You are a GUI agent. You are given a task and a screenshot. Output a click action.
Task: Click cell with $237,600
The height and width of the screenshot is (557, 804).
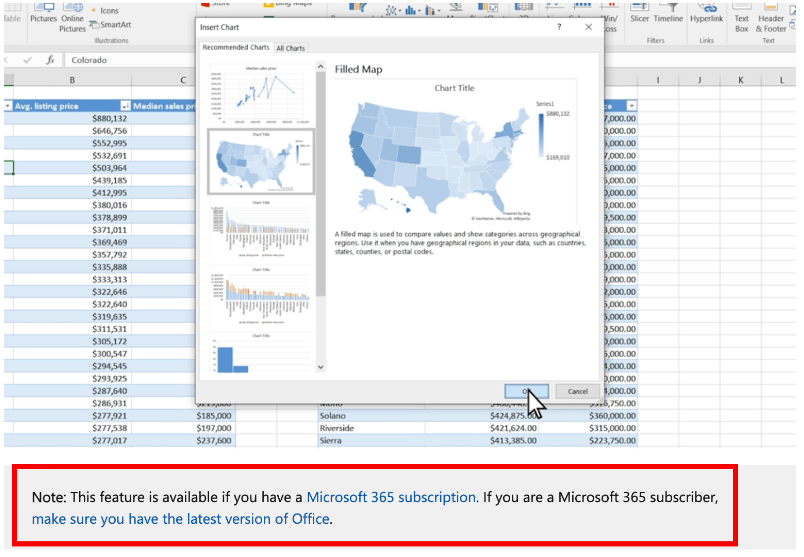click(x=184, y=440)
